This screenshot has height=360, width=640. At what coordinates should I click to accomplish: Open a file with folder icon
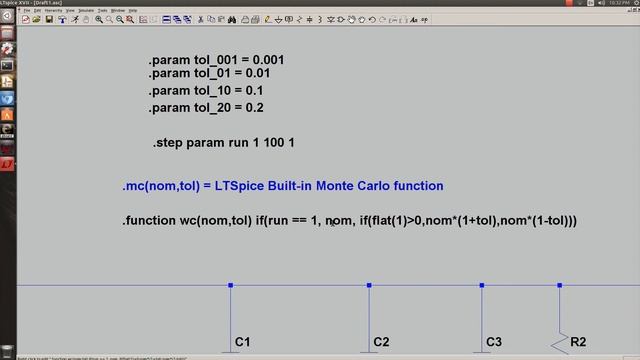(36, 20)
